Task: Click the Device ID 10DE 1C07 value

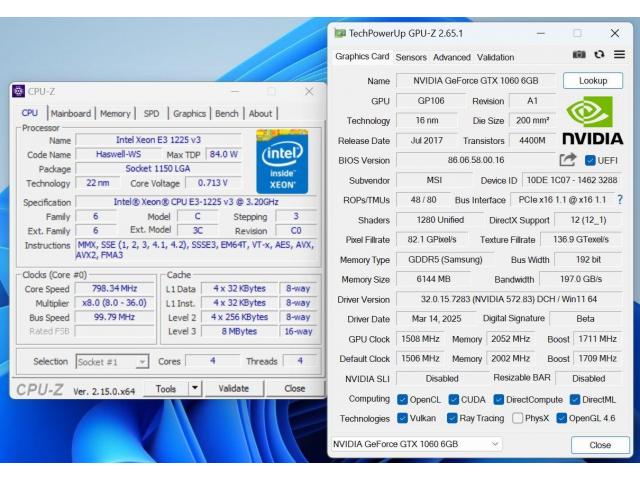Action: click(572, 180)
